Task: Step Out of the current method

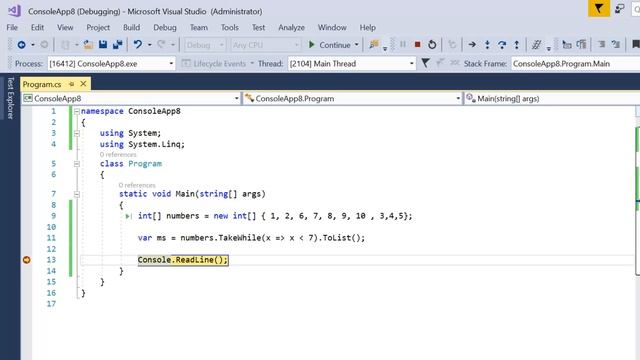Action: (x=516, y=44)
